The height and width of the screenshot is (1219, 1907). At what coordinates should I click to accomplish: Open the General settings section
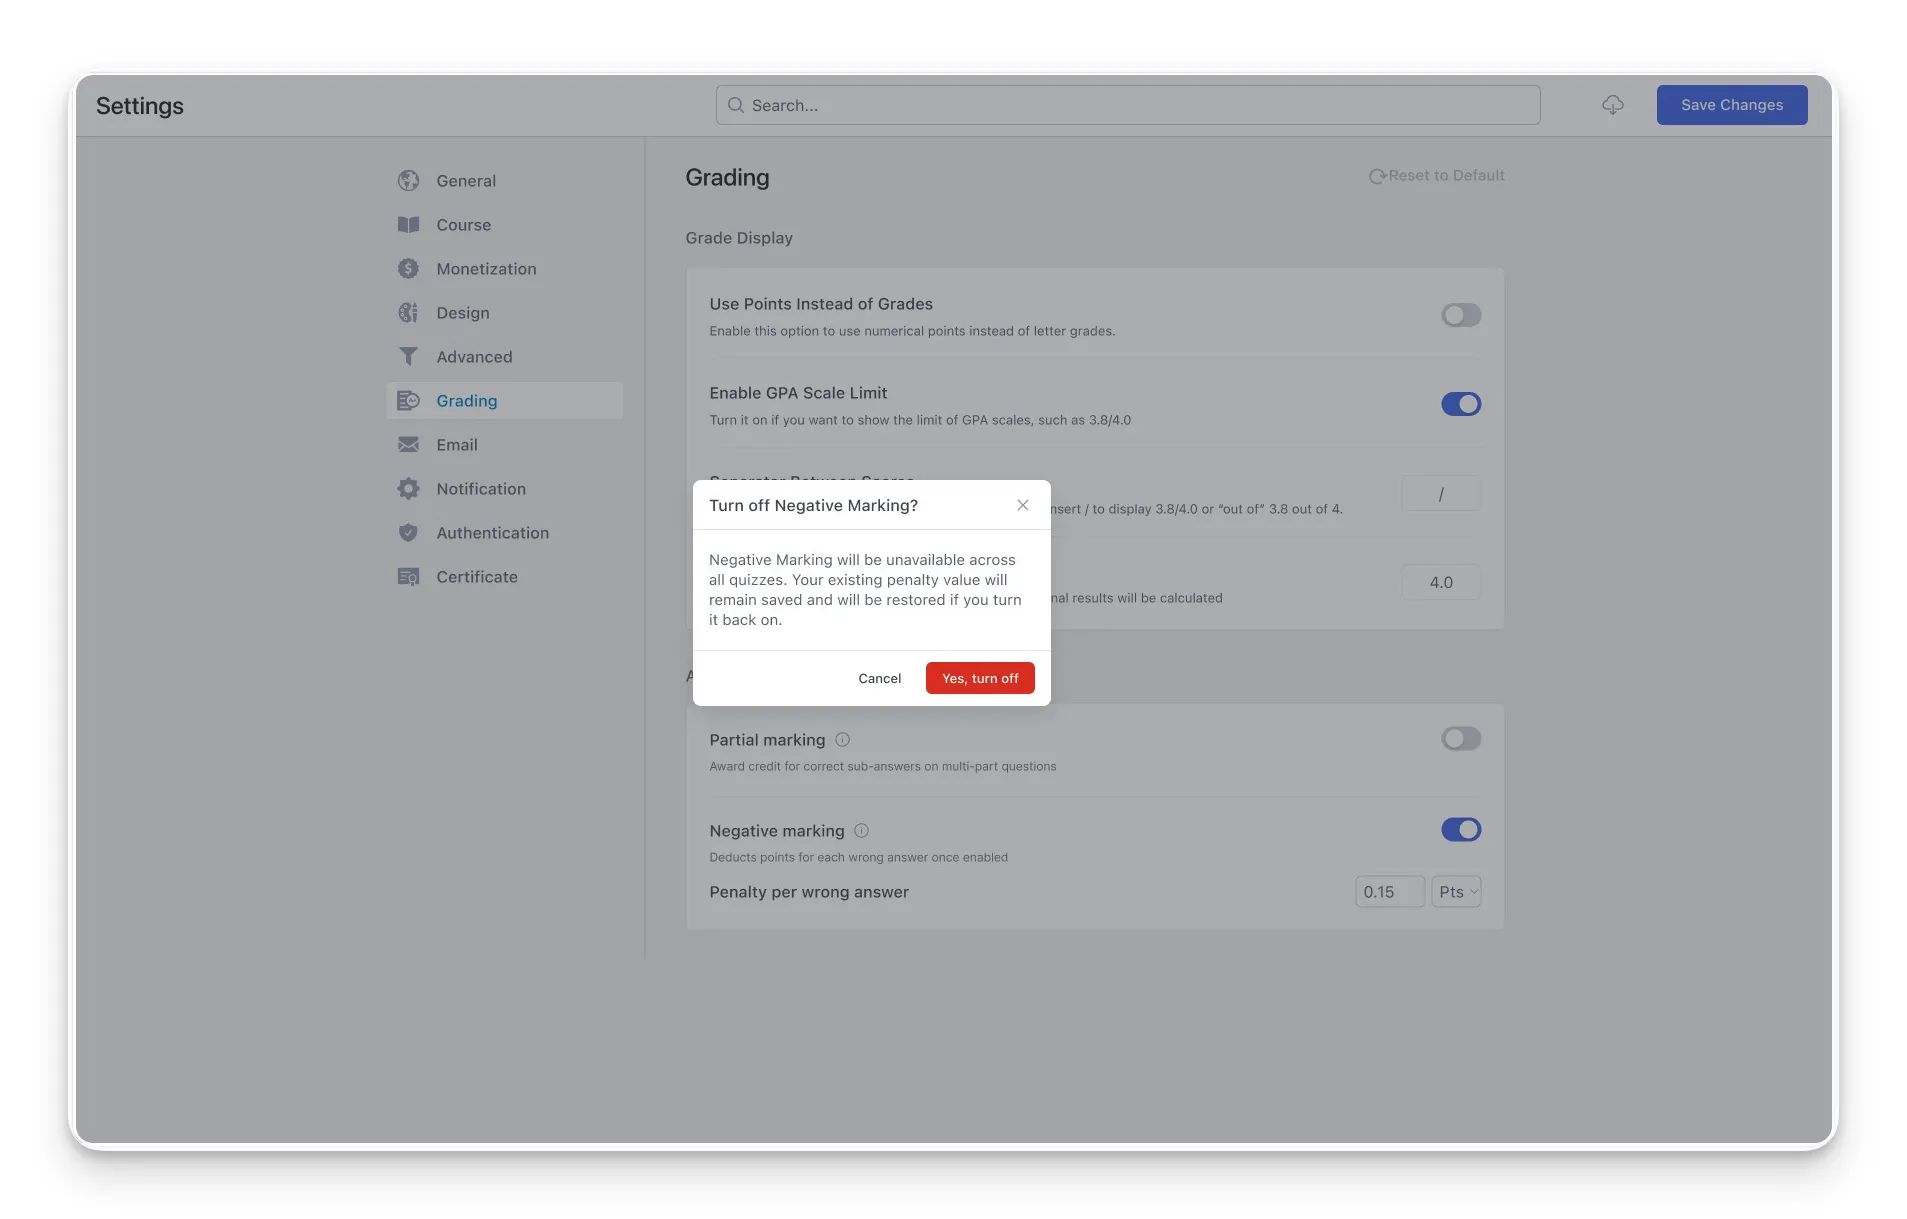point(504,181)
